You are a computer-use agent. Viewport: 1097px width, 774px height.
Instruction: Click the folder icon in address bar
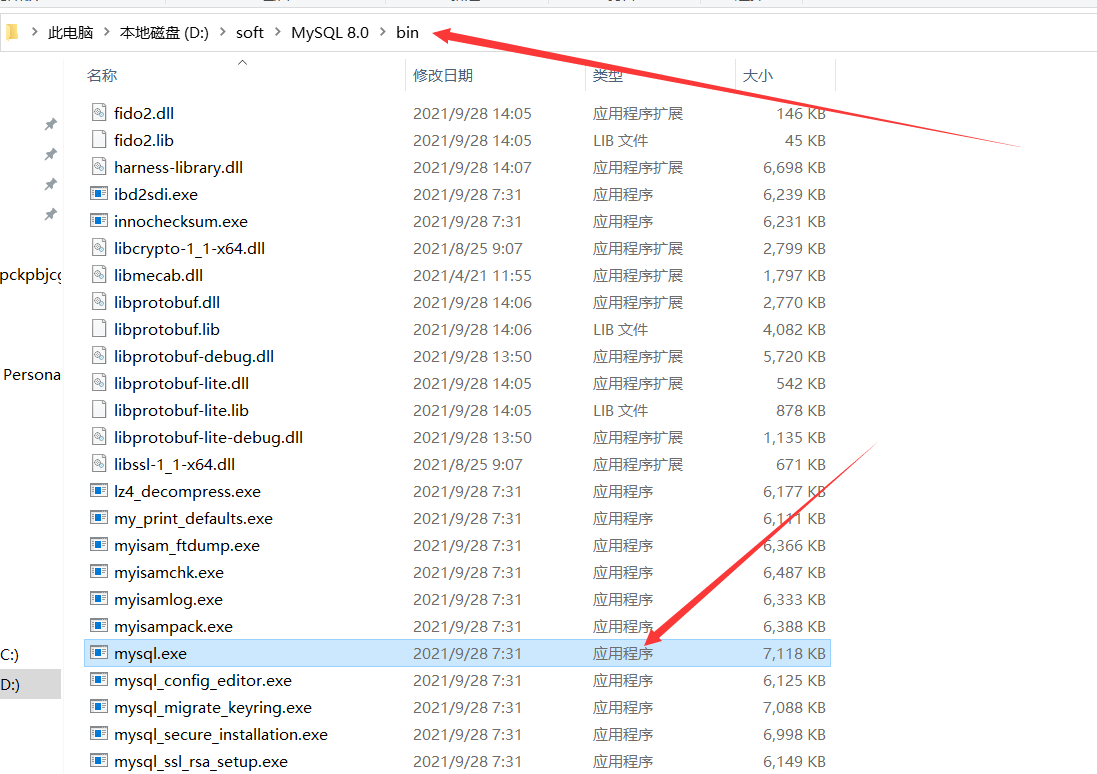pos(12,32)
